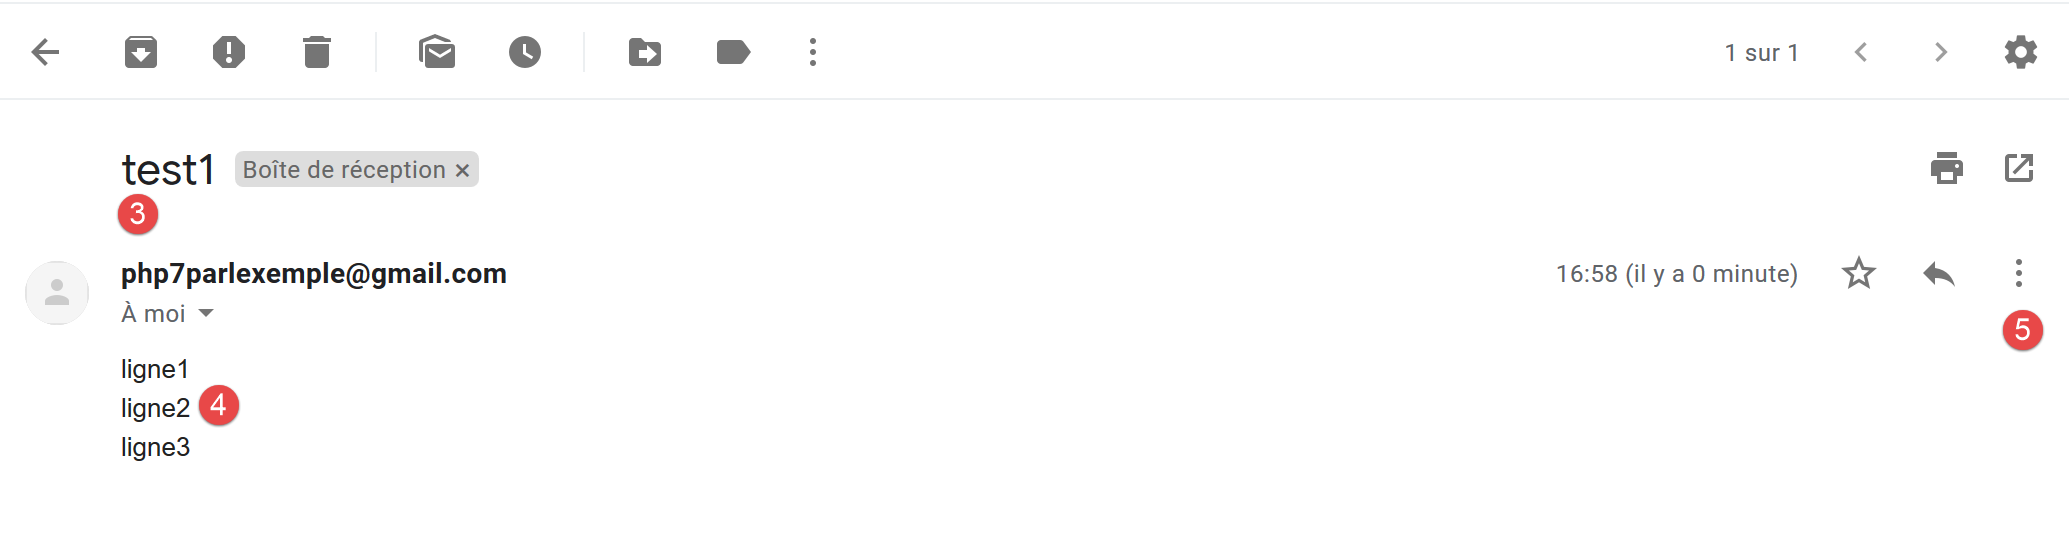The width and height of the screenshot is (2069, 547).
Task: Star the message from php7parlexemple
Action: [x=1859, y=273]
